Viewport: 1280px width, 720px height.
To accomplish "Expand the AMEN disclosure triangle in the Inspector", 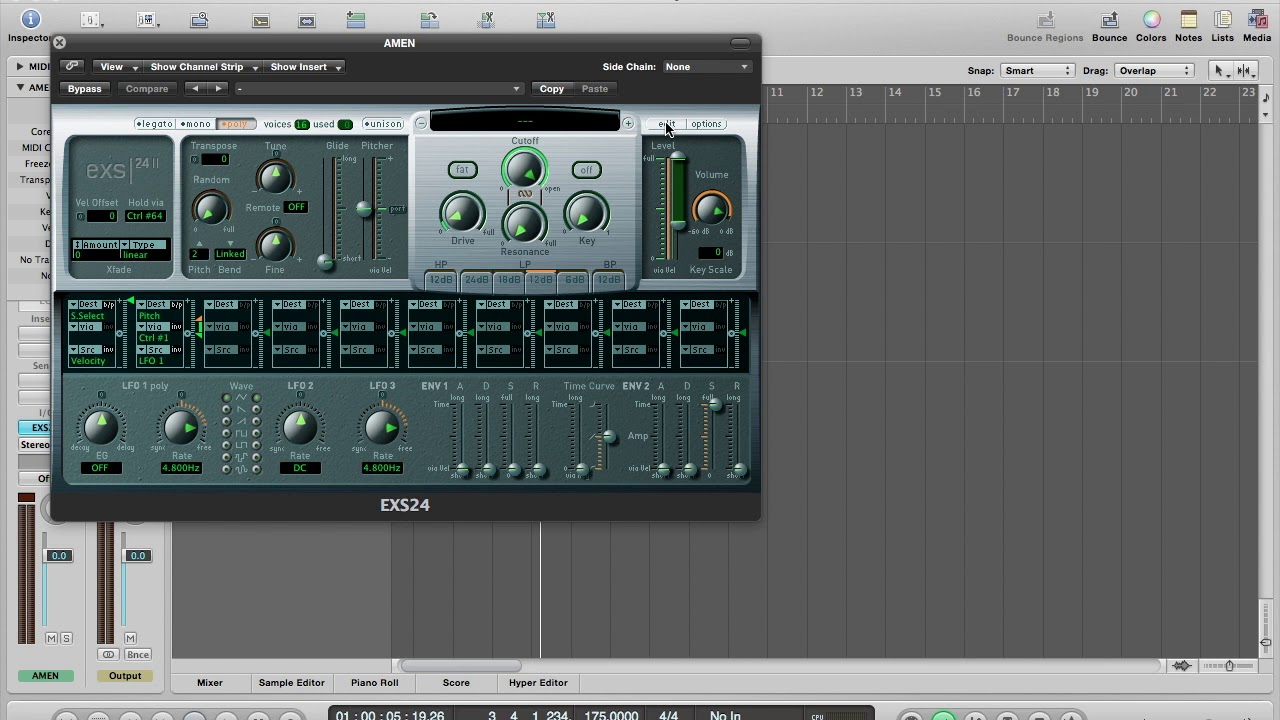I will [19, 87].
